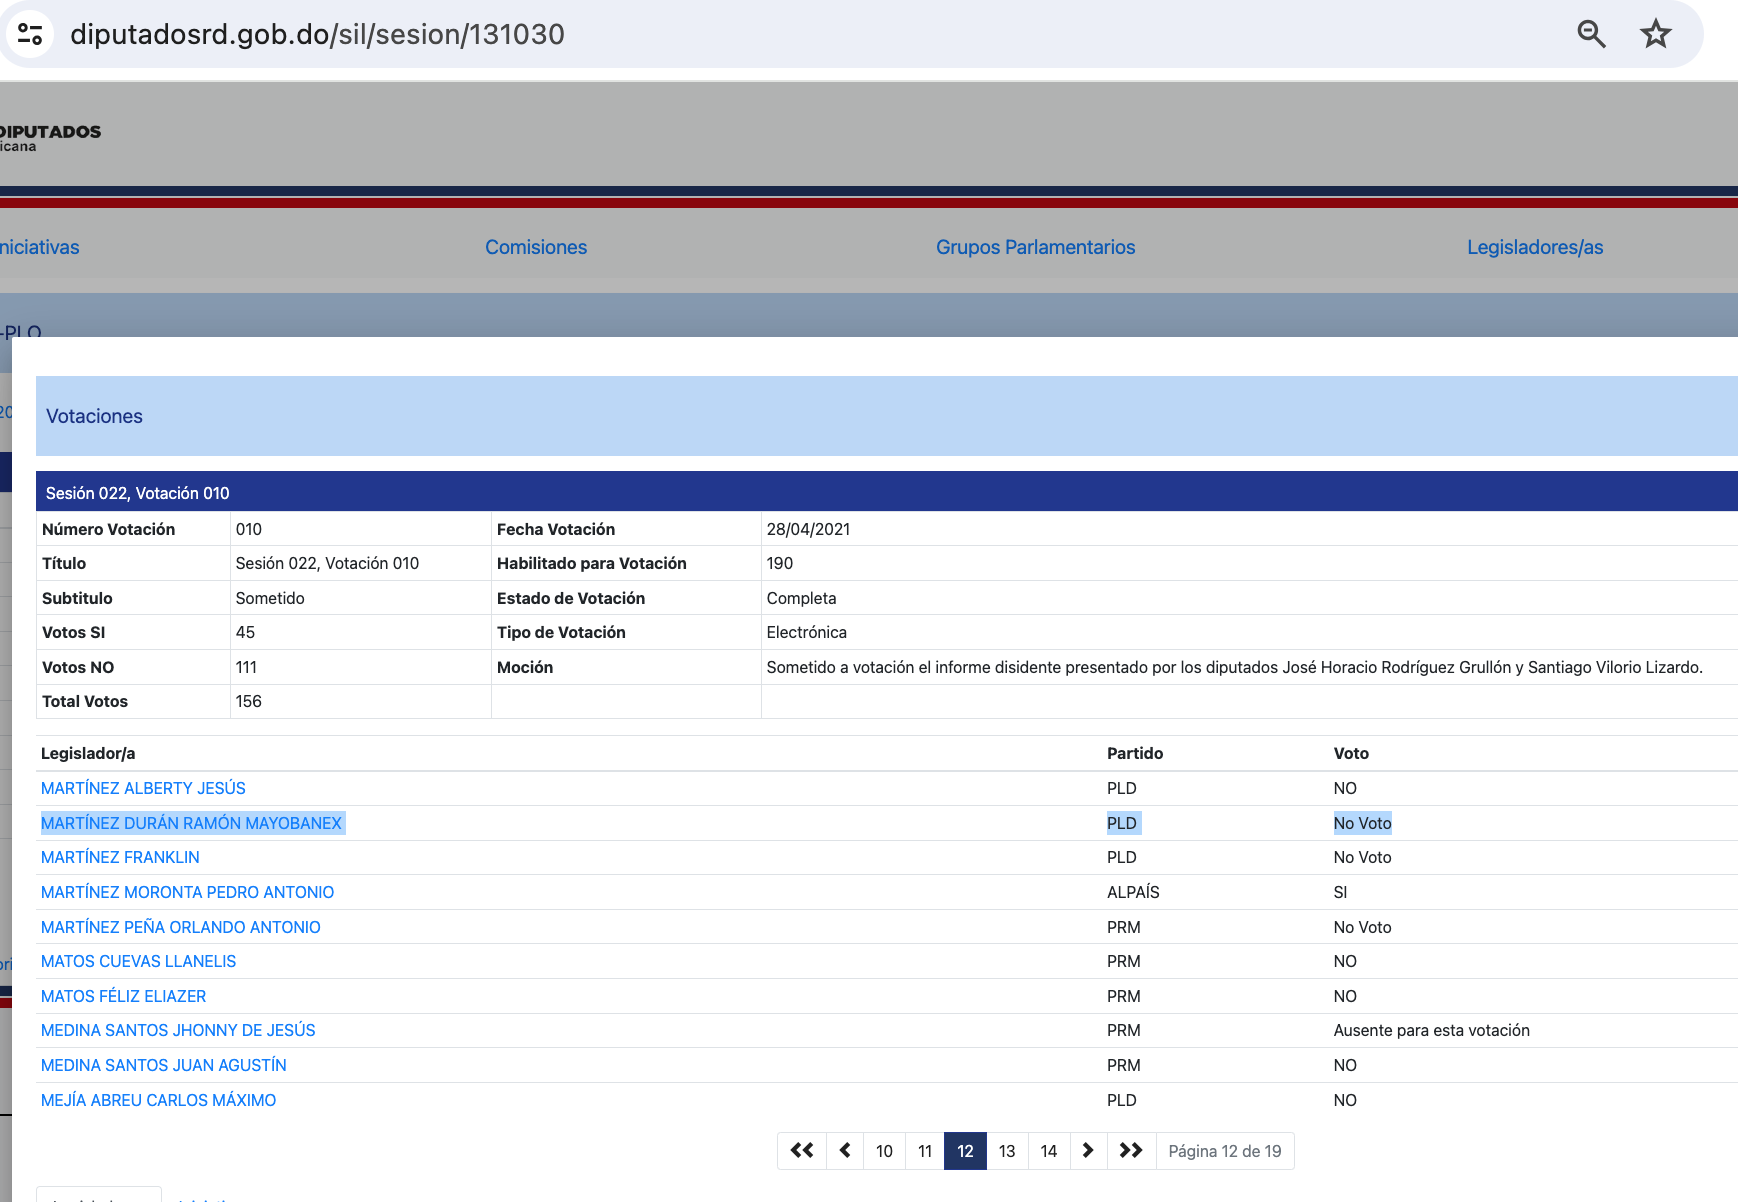This screenshot has height=1202, width=1738.
Task: Go to next page arrow
Action: [x=1088, y=1151]
